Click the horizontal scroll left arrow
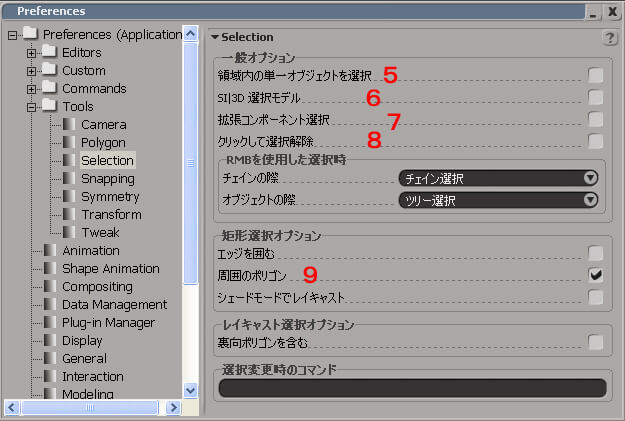Image resolution: width=625 pixels, height=421 pixels. [x=12, y=407]
